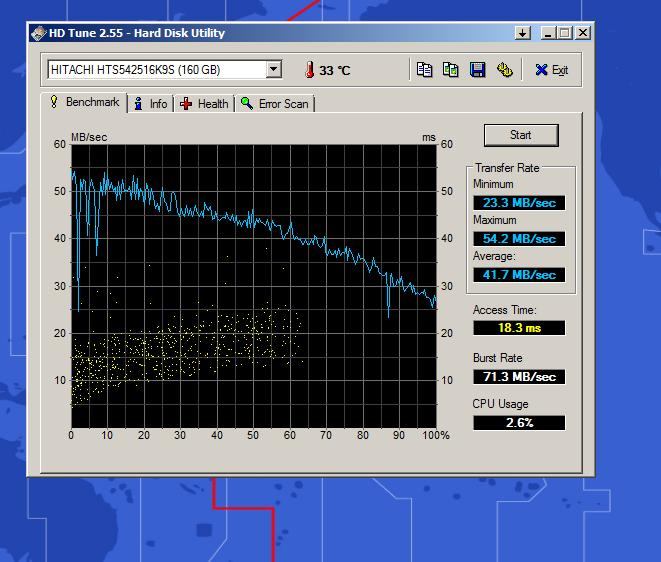Save screenshot floppy disk icon
This screenshot has height=562, width=661.
point(477,70)
